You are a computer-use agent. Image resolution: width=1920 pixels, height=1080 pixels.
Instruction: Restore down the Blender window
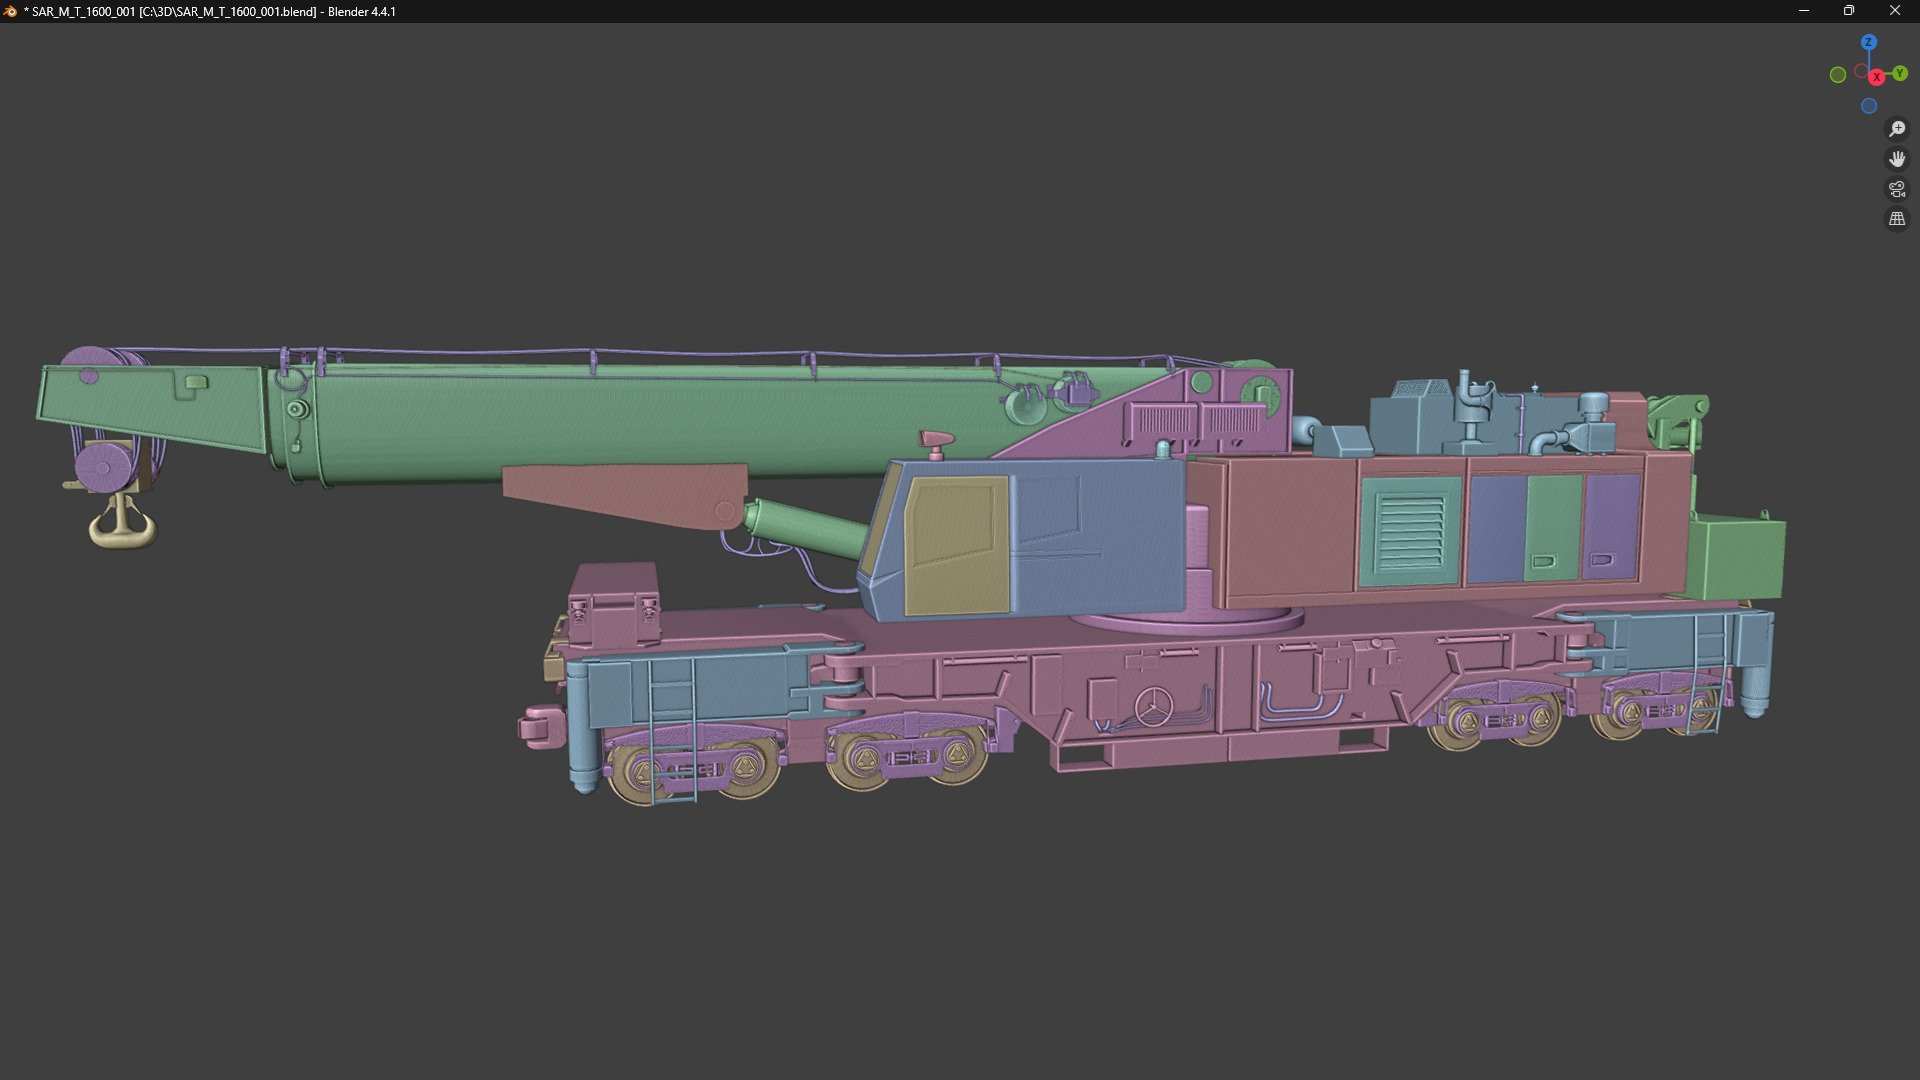1849,11
